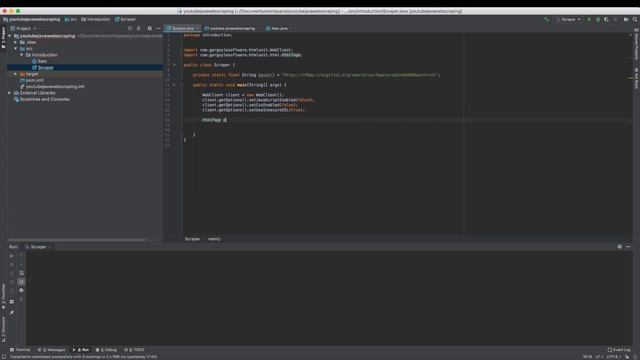Collapse the youtubejavawebscraping root folder
Image resolution: width=640 pixels, height=360 pixels.
coord(10,36)
